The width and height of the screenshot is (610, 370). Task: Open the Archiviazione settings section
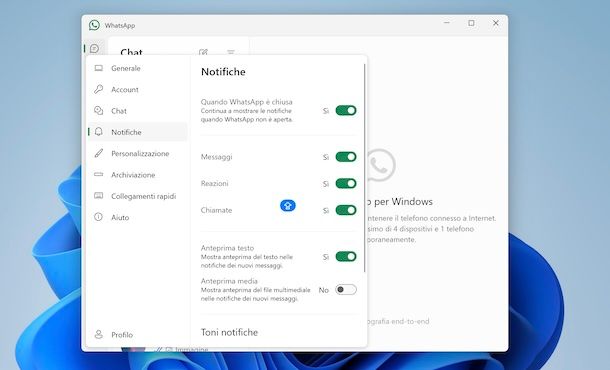pyautogui.click(x=138, y=175)
